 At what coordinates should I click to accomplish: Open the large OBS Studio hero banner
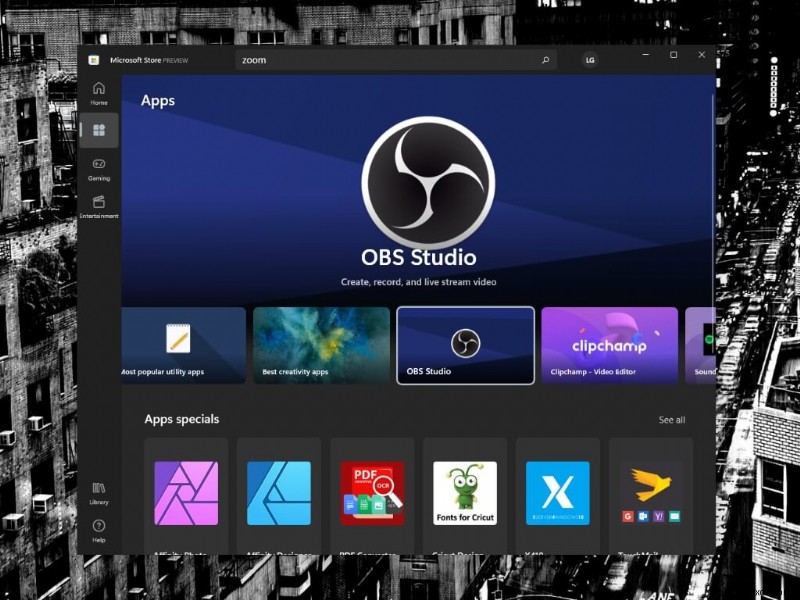click(418, 190)
